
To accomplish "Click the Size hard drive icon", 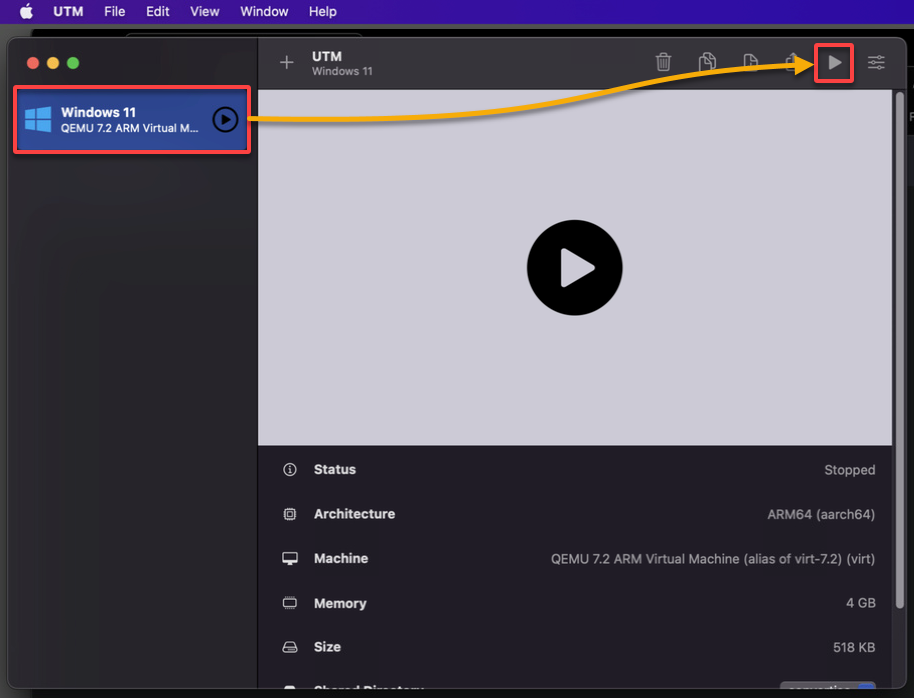I will pyautogui.click(x=290, y=647).
